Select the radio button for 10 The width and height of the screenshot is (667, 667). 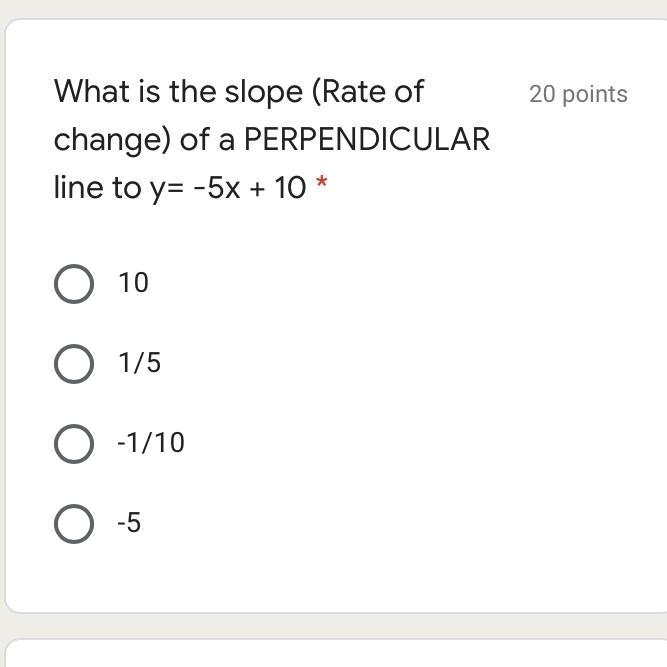tap(73, 284)
